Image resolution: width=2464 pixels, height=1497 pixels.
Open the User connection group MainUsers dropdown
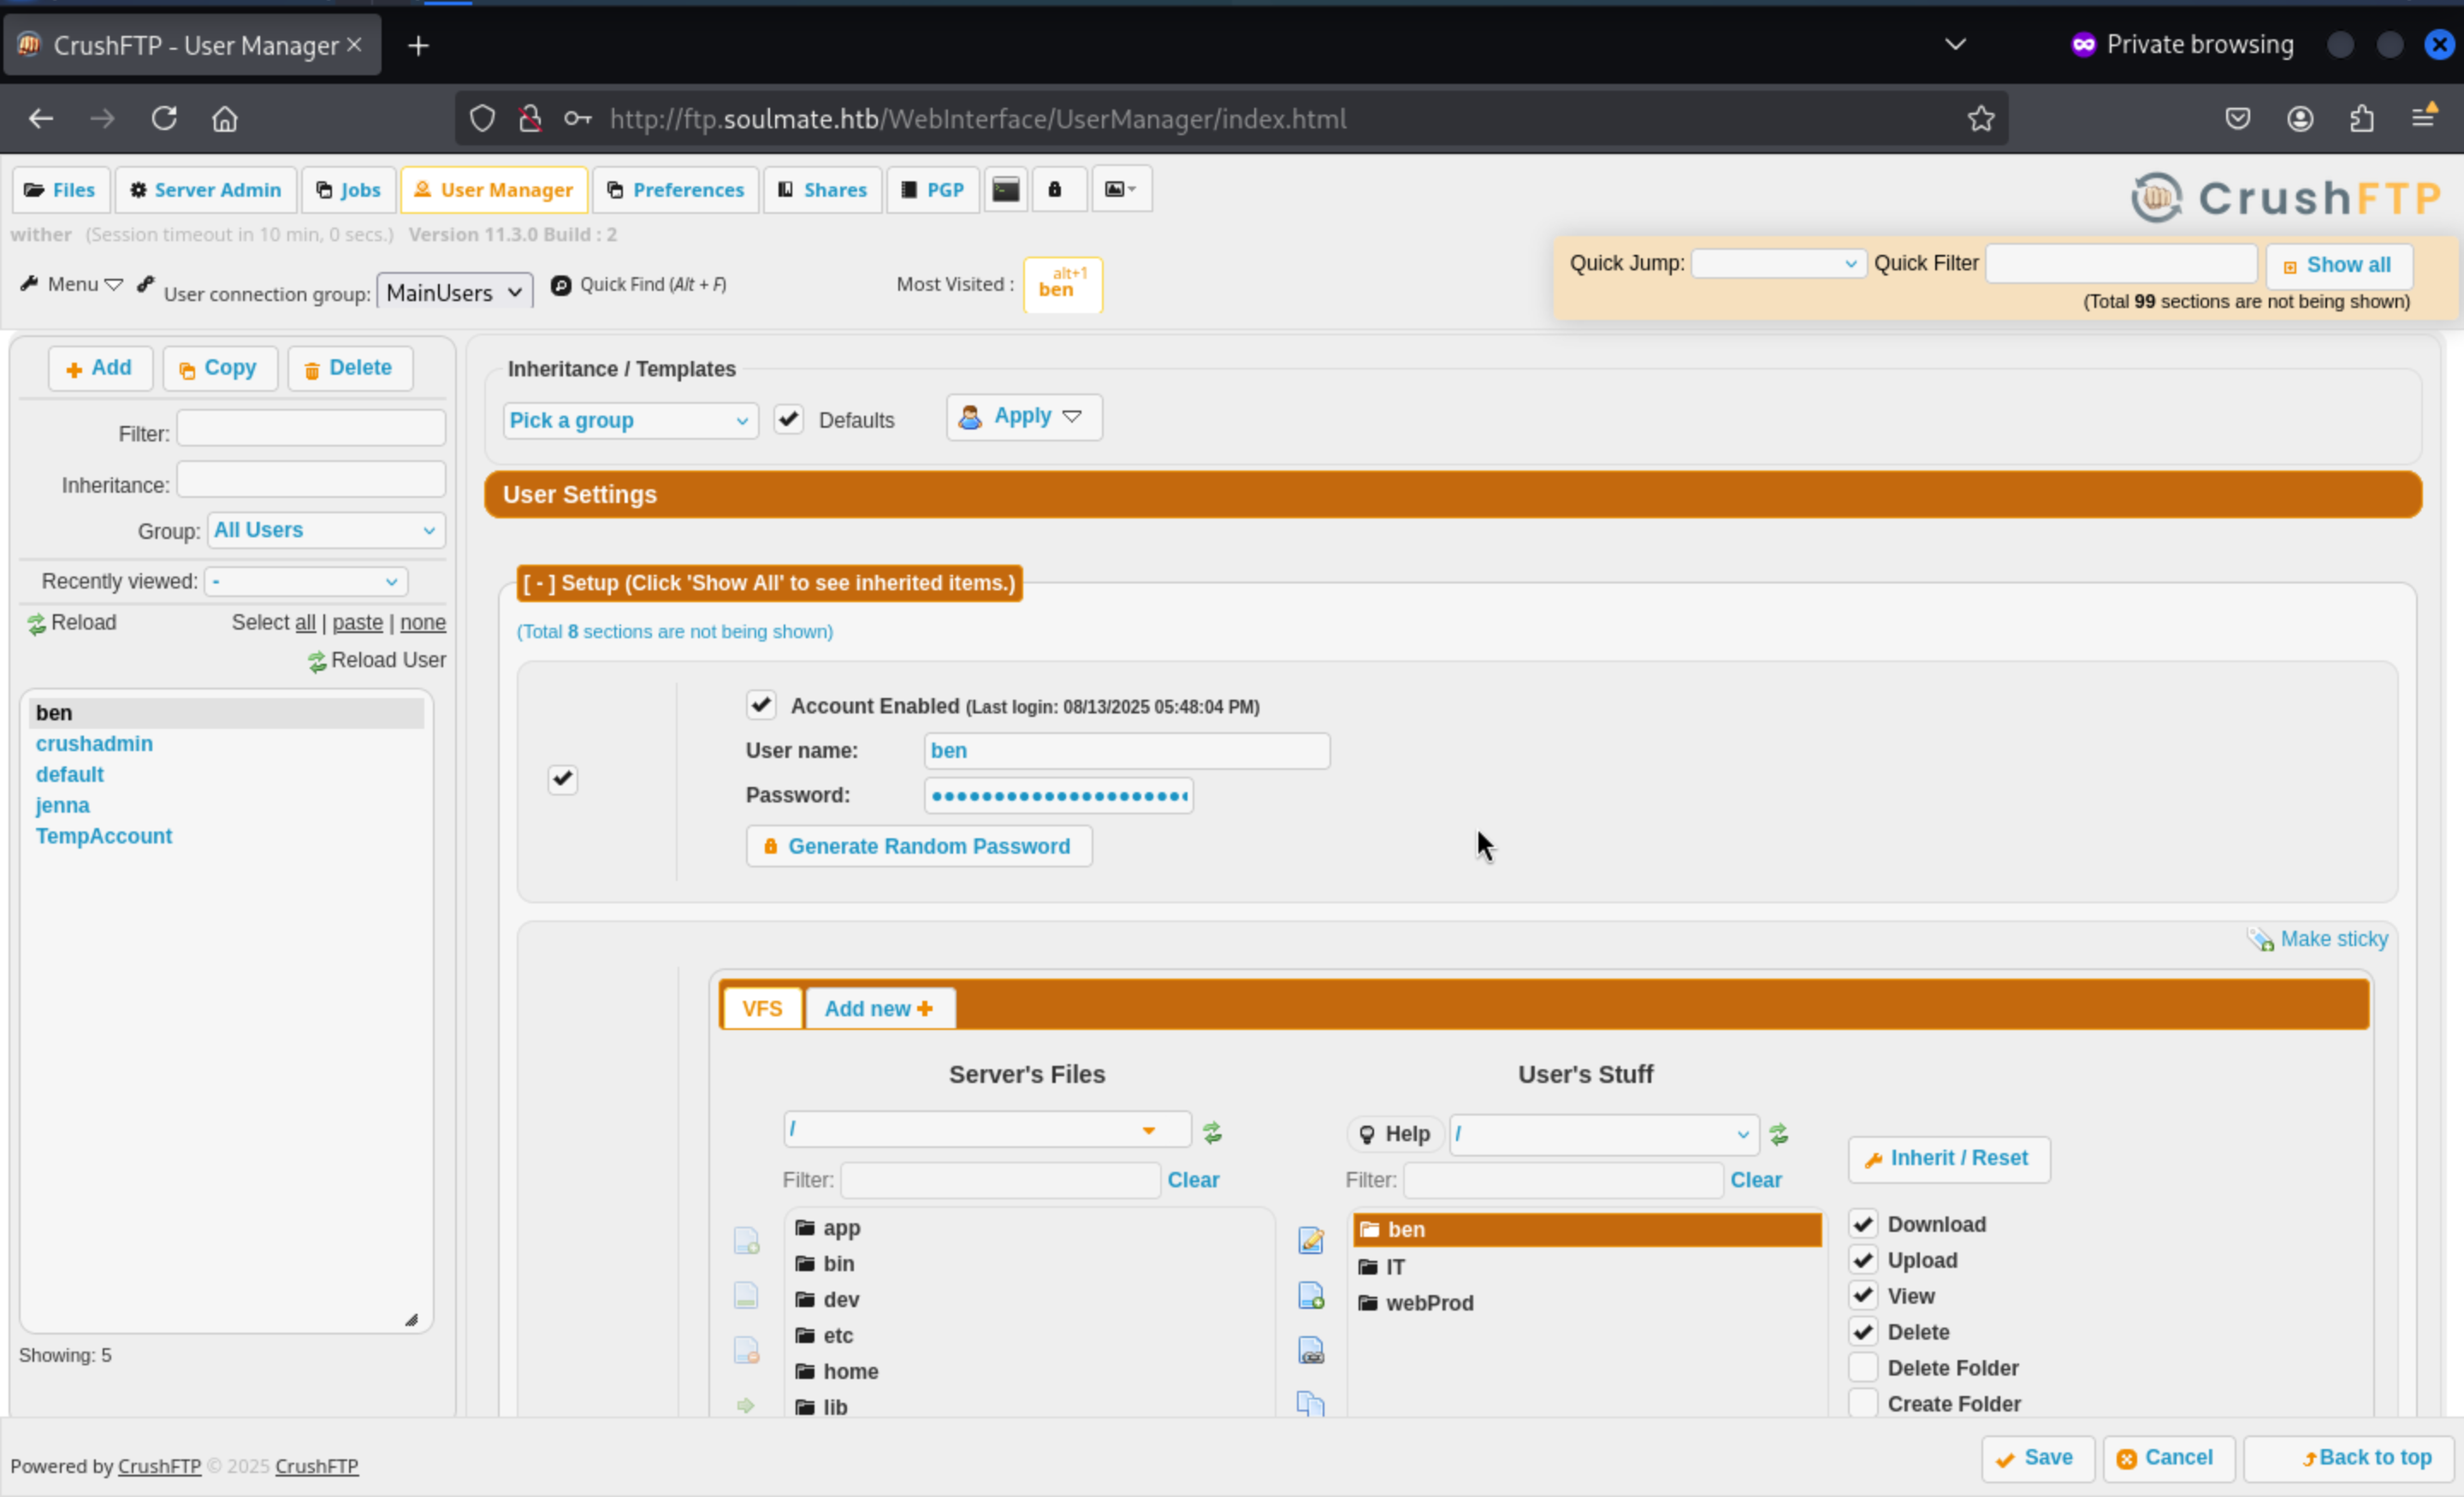454,292
